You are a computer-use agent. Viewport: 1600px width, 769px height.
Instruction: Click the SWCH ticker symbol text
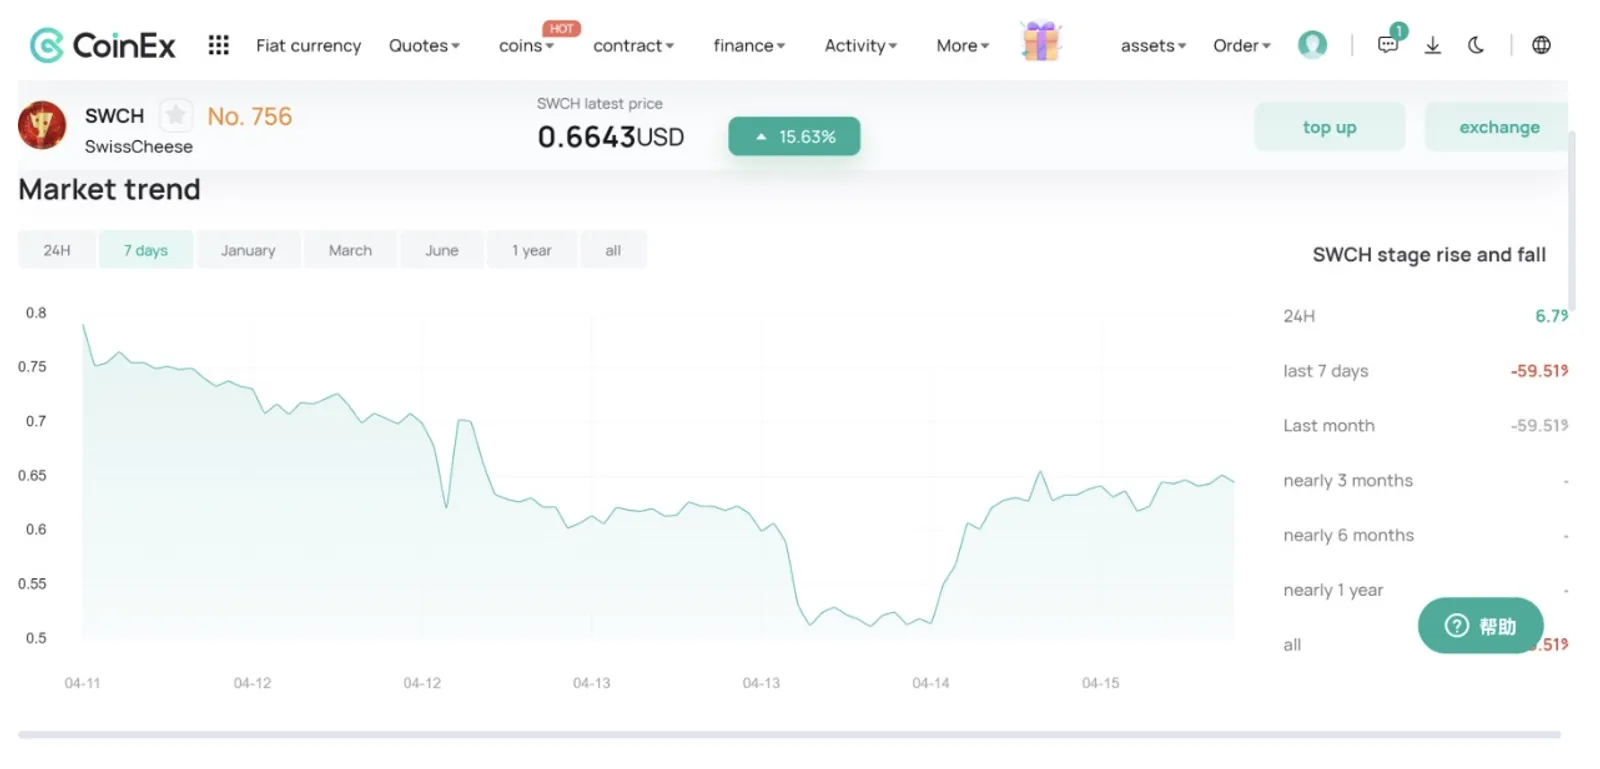point(115,116)
